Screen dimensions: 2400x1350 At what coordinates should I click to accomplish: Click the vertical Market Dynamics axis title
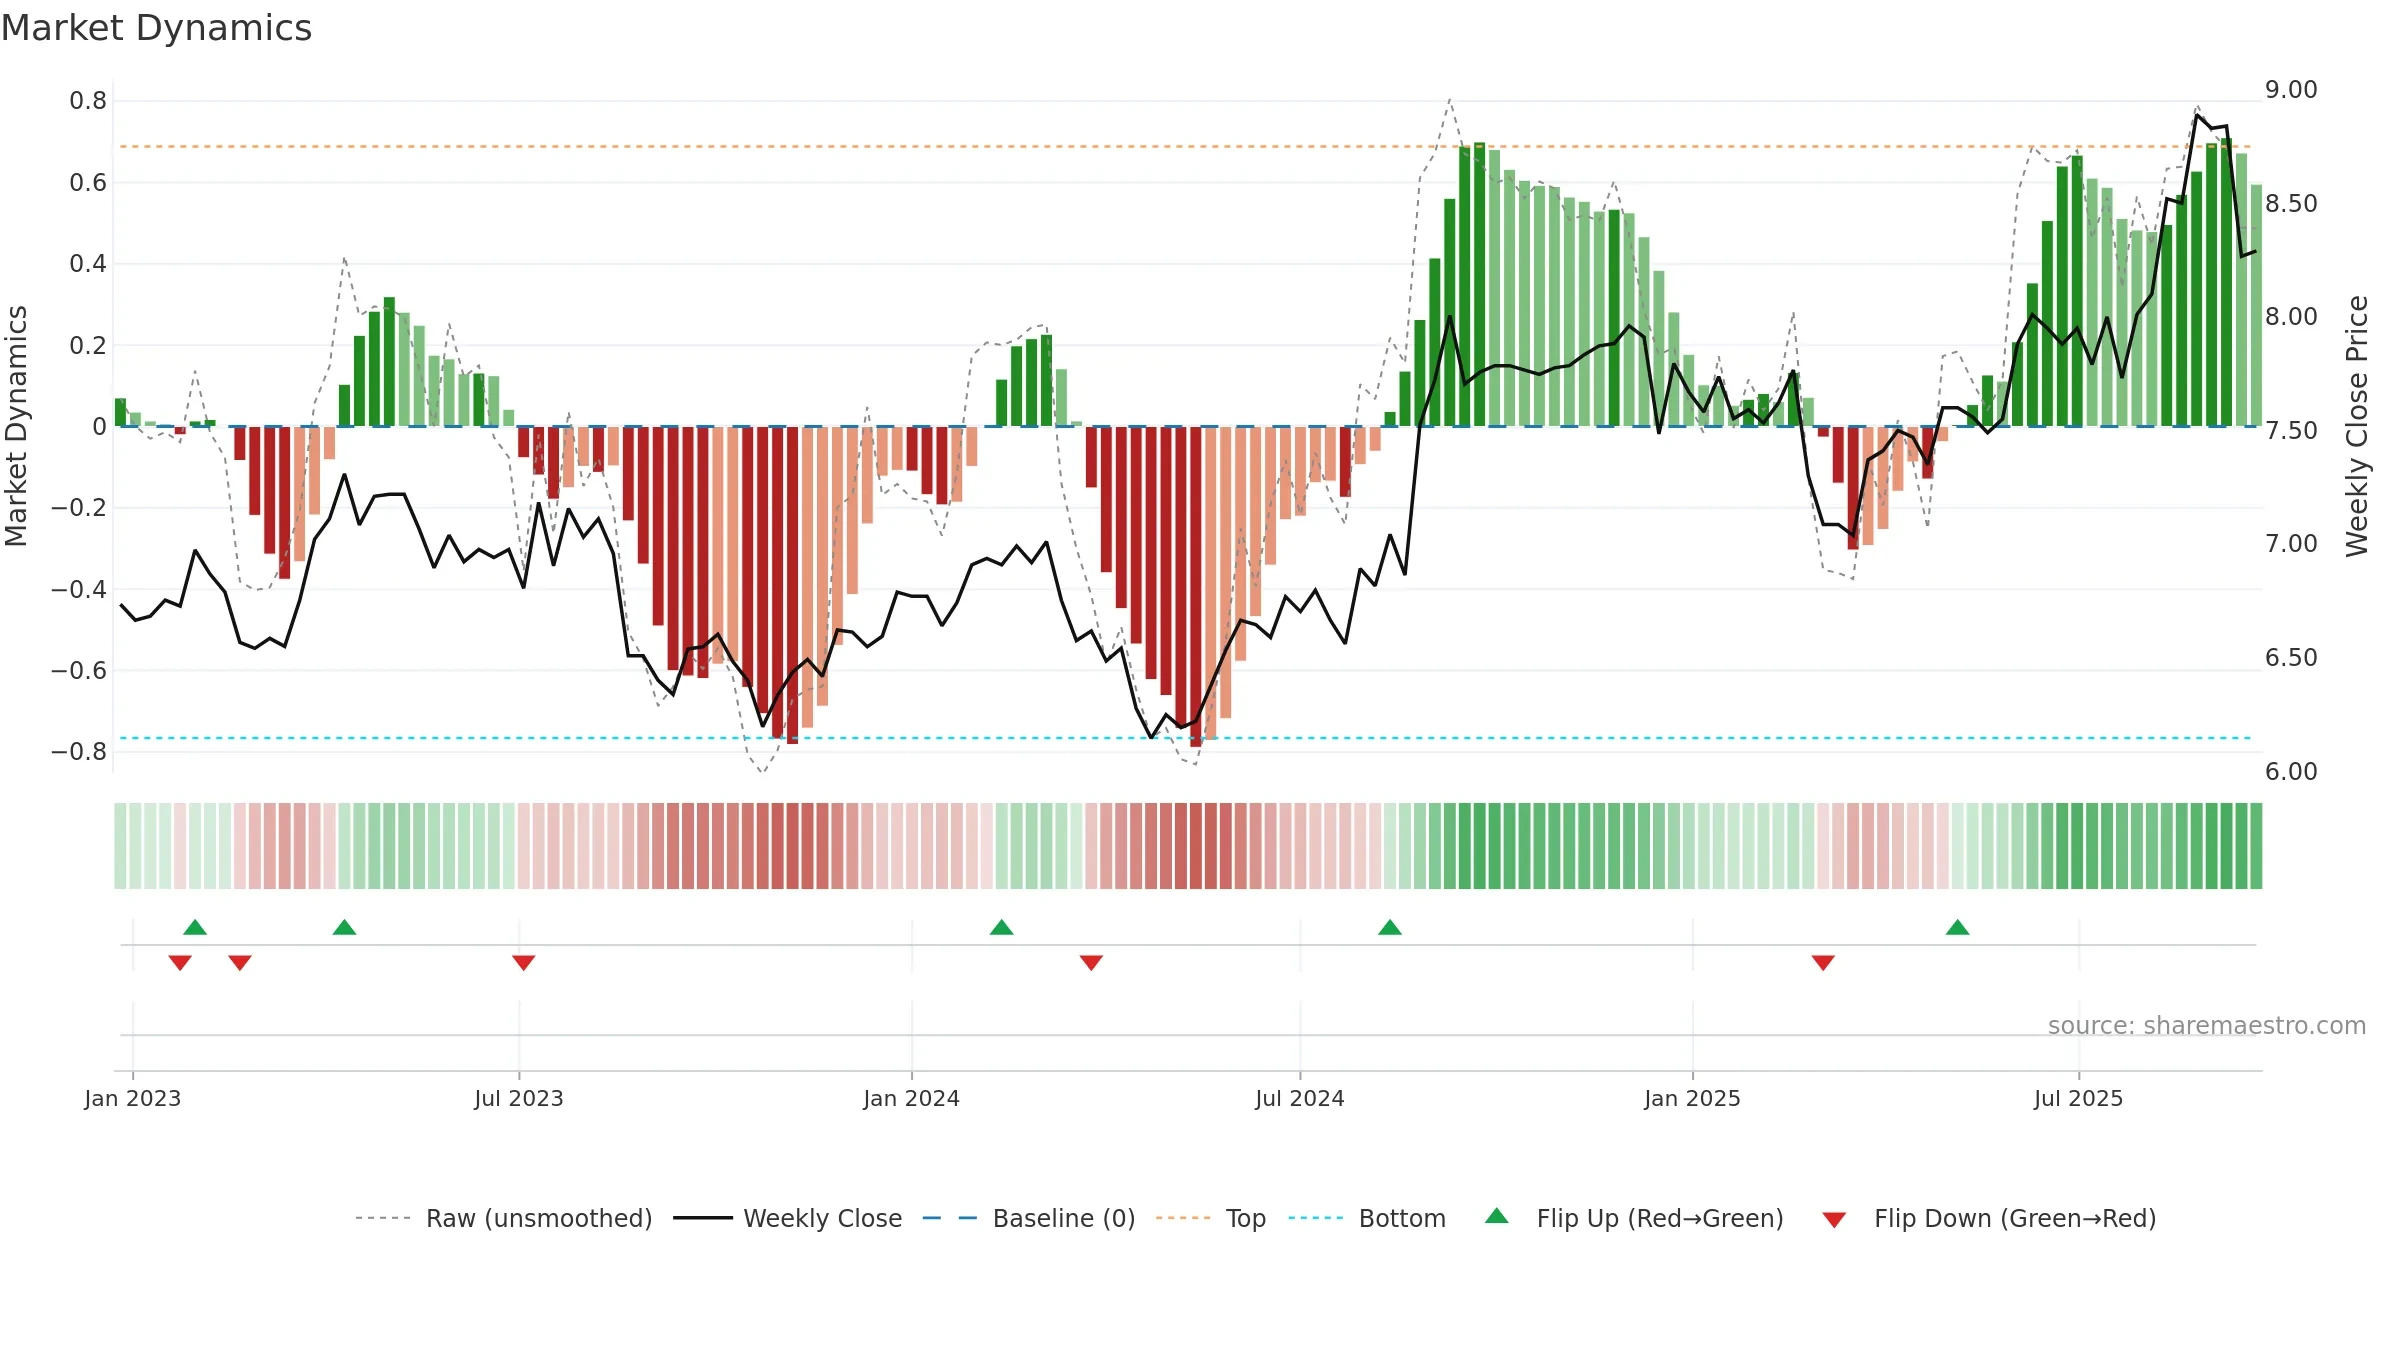[x=16, y=426]
